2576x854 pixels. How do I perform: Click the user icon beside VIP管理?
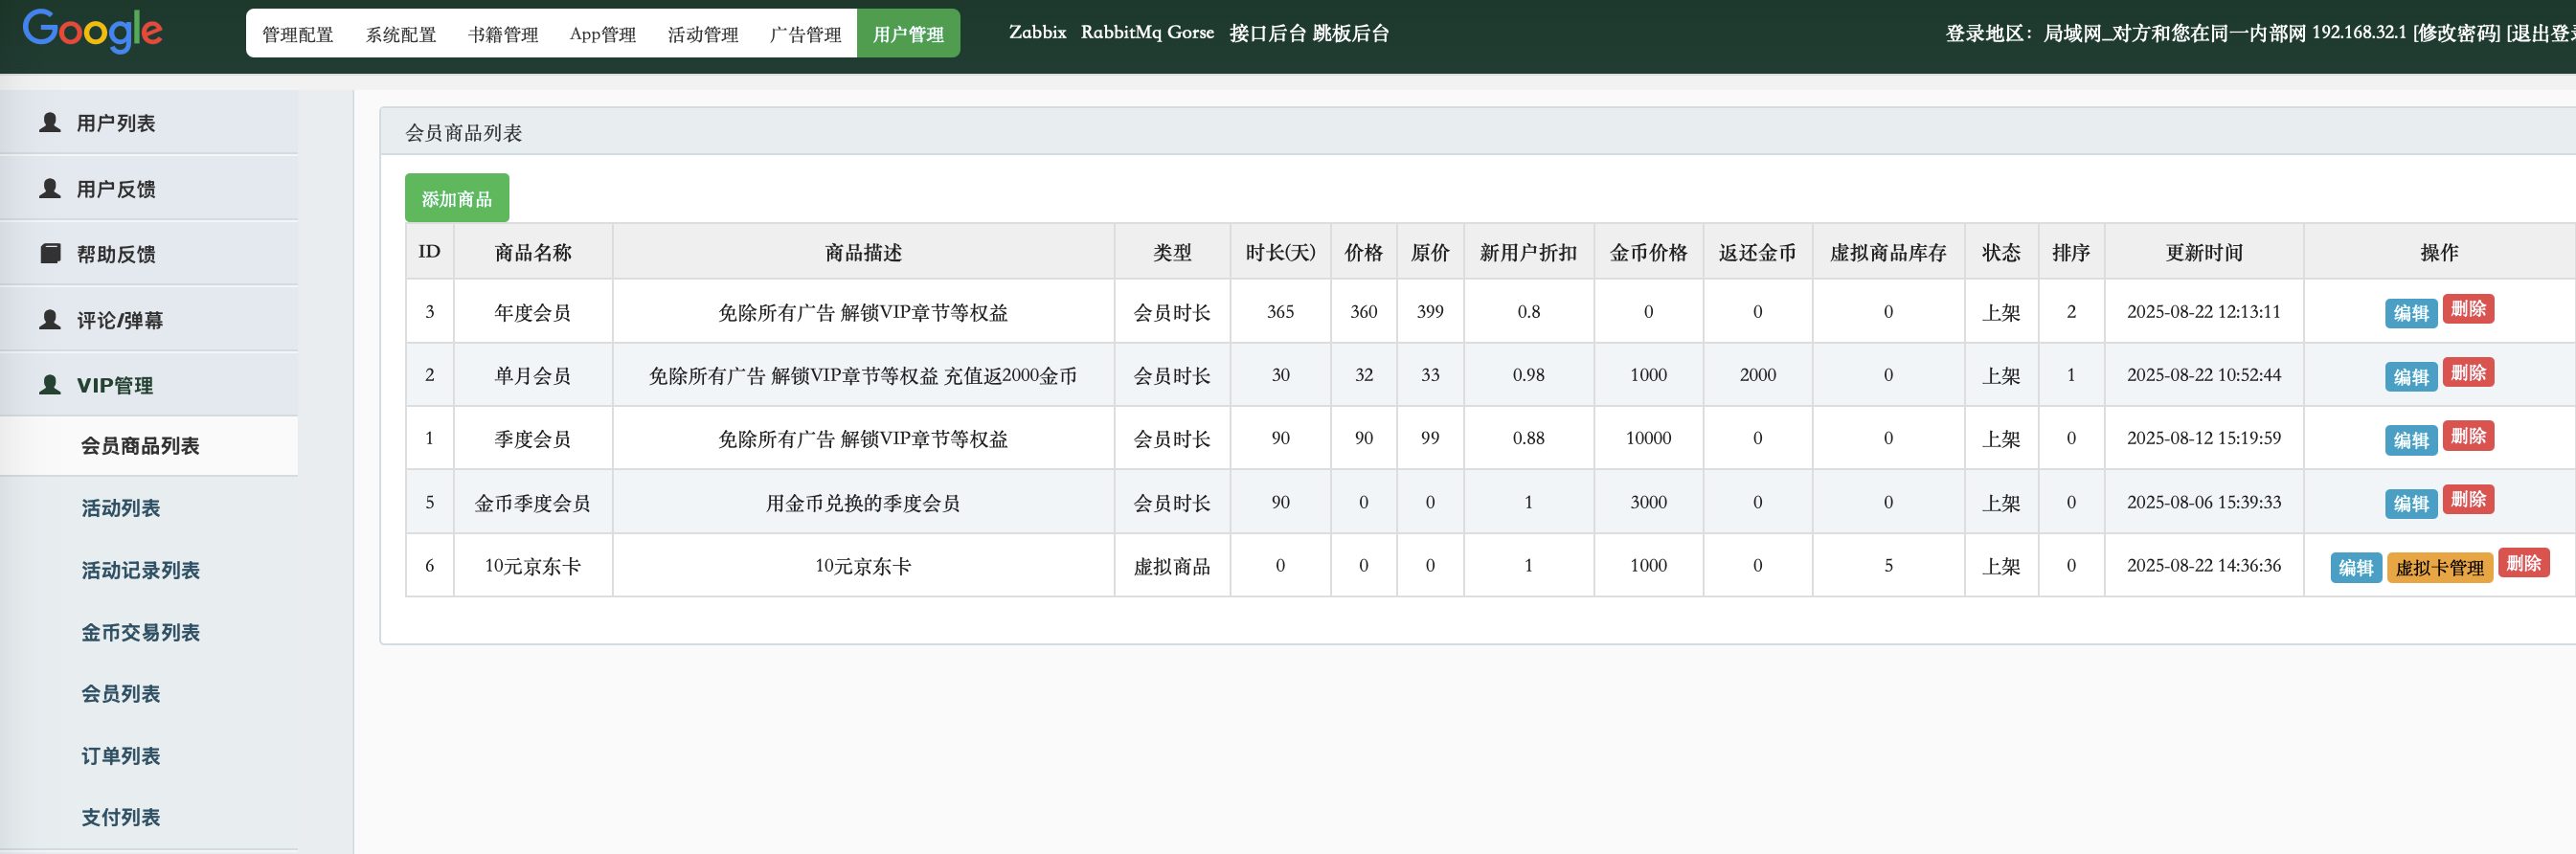(50, 384)
